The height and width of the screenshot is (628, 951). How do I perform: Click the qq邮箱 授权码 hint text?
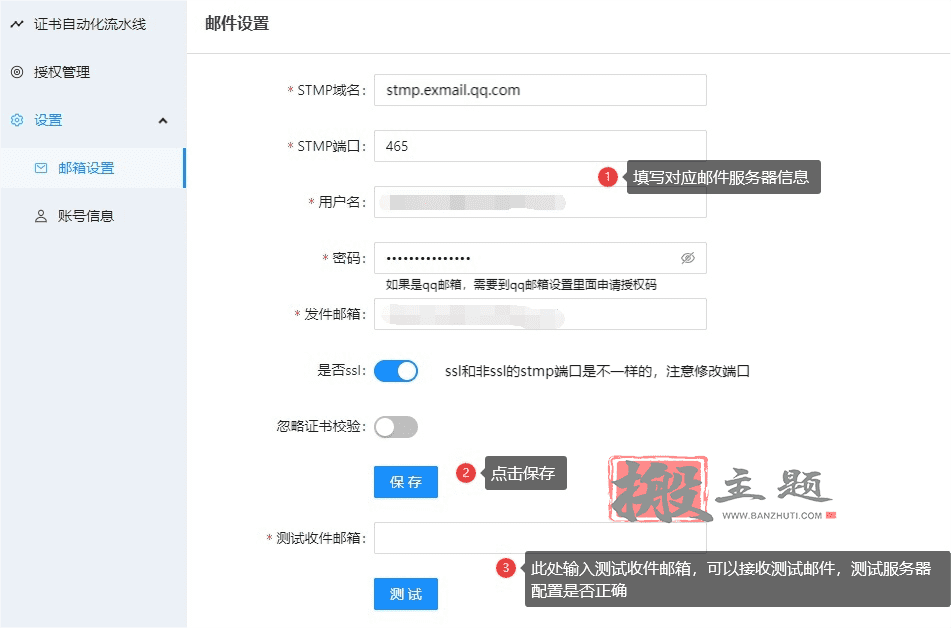tap(521, 285)
